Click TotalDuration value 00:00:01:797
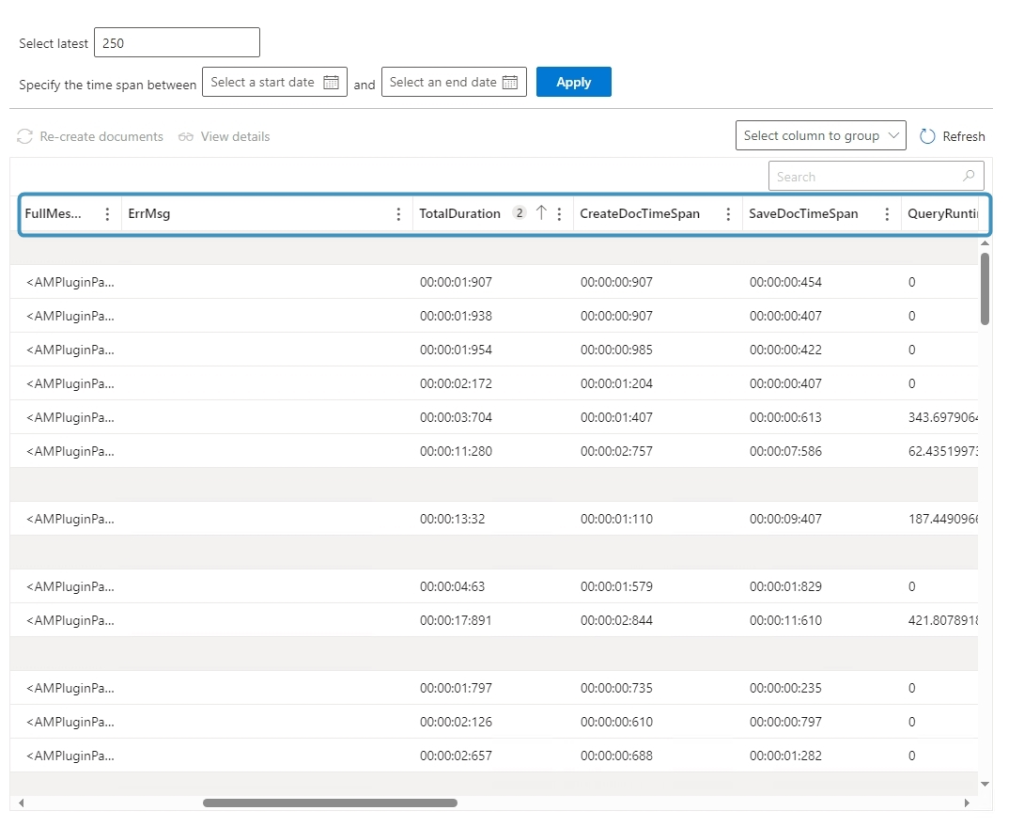Image resolution: width=1024 pixels, height=826 pixels. [x=456, y=688]
